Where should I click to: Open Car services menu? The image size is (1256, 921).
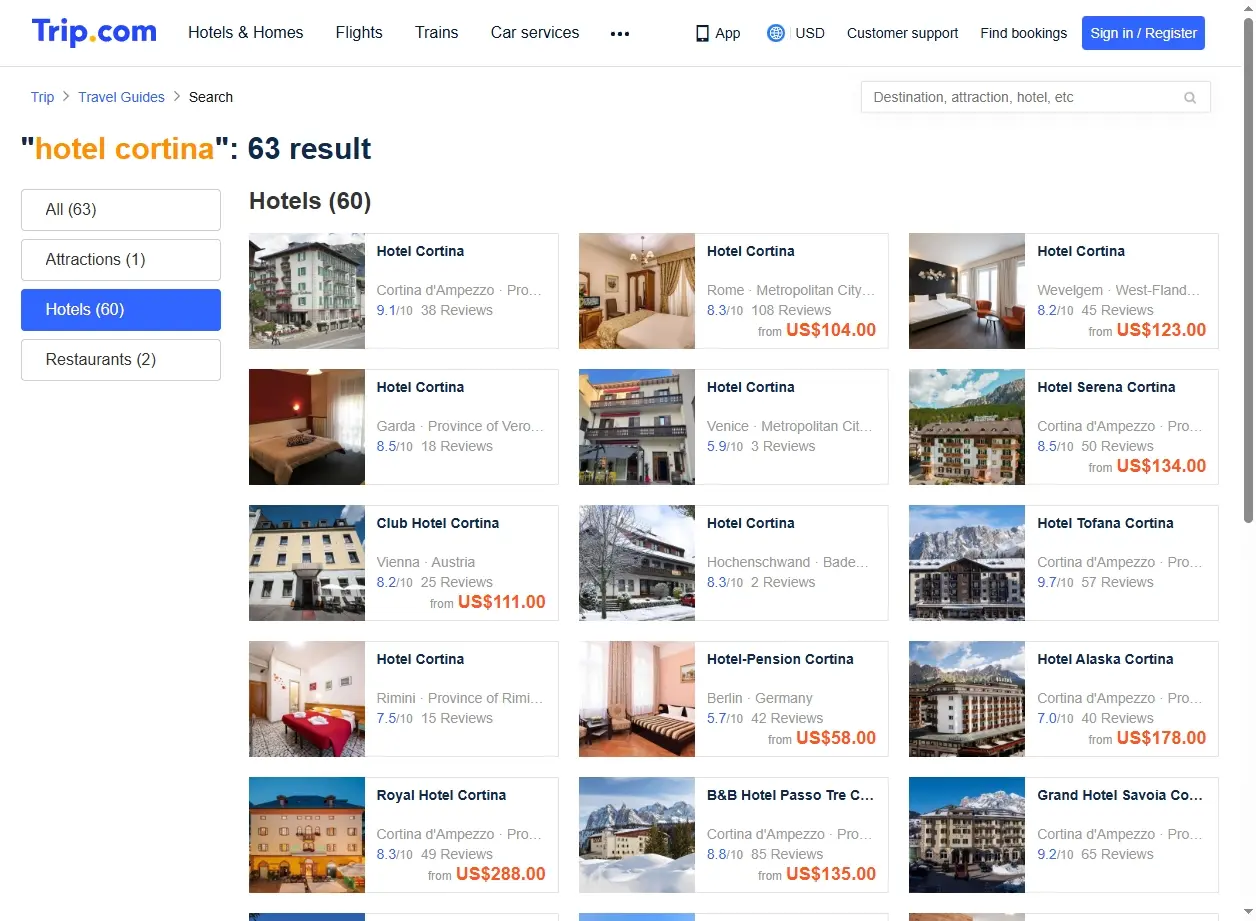pos(535,33)
